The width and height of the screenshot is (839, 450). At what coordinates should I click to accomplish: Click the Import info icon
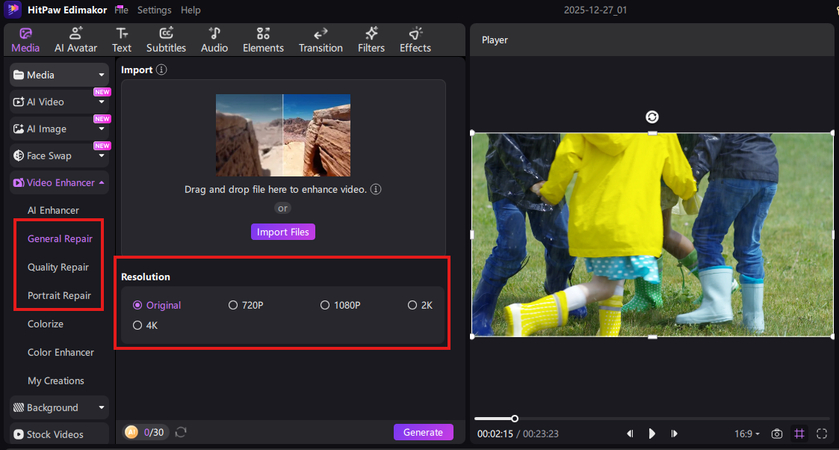click(161, 70)
